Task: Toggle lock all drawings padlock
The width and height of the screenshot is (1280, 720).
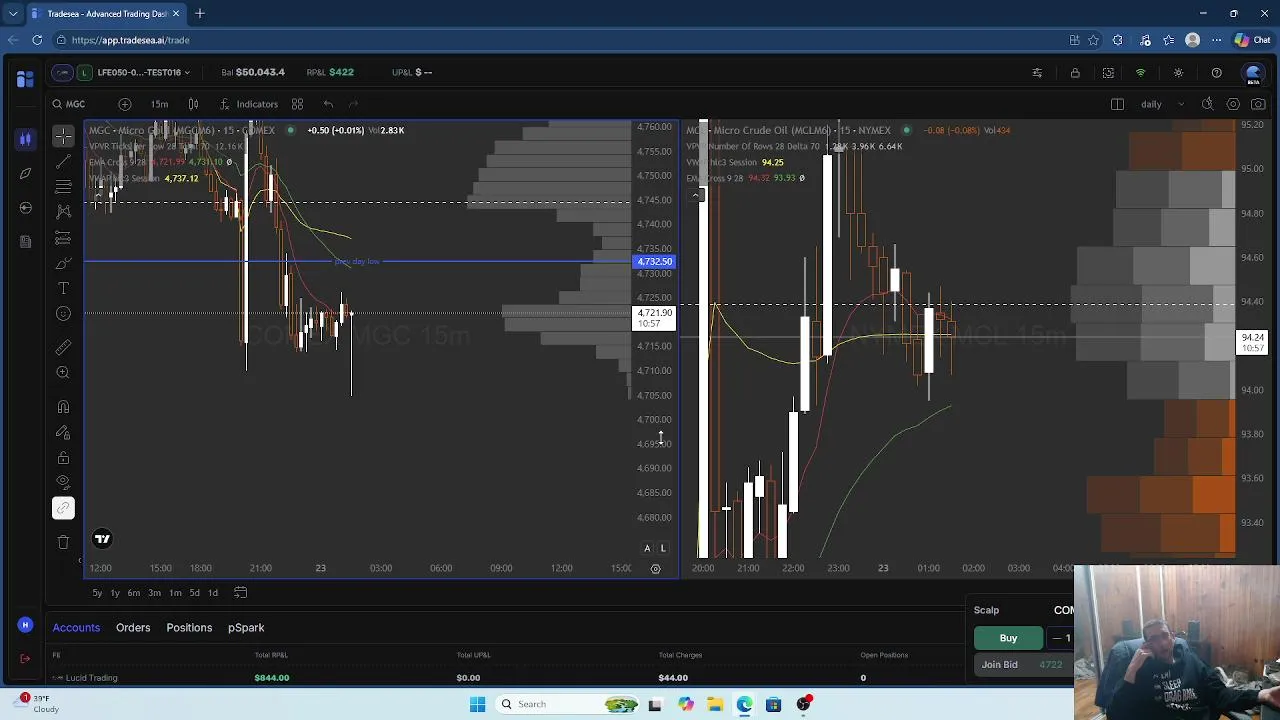Action: (63, 458)
